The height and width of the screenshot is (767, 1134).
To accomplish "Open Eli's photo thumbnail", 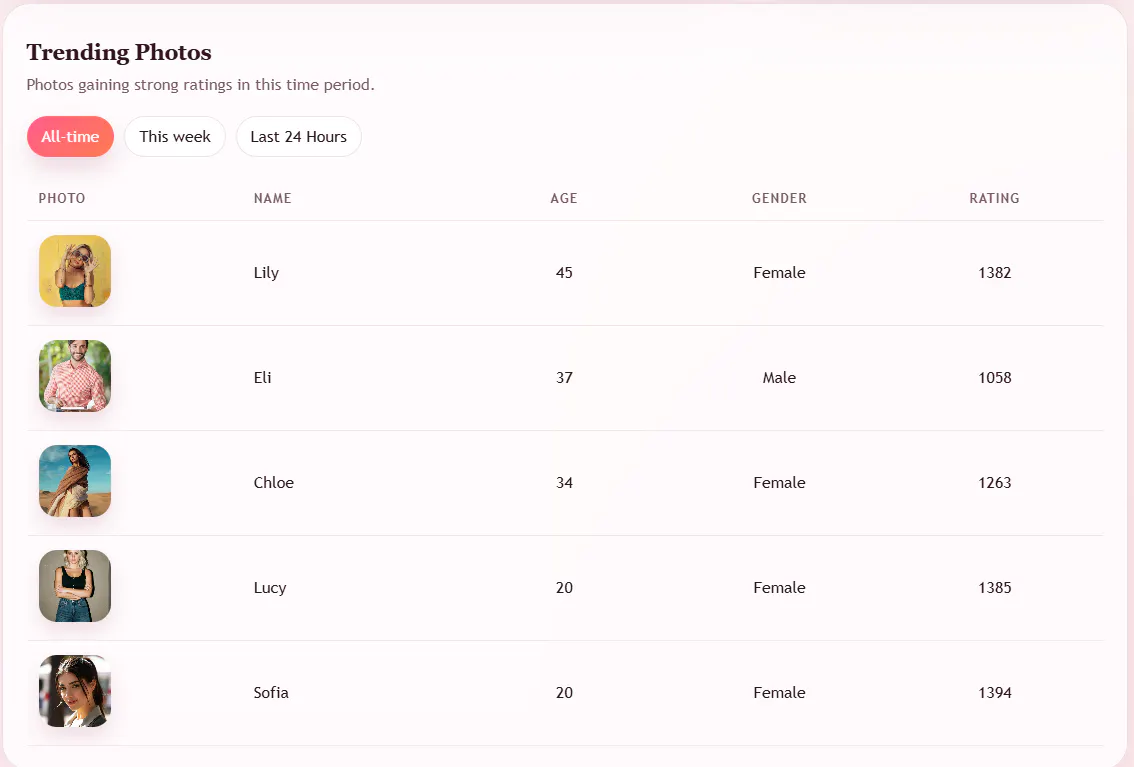I will pos(75,376).
